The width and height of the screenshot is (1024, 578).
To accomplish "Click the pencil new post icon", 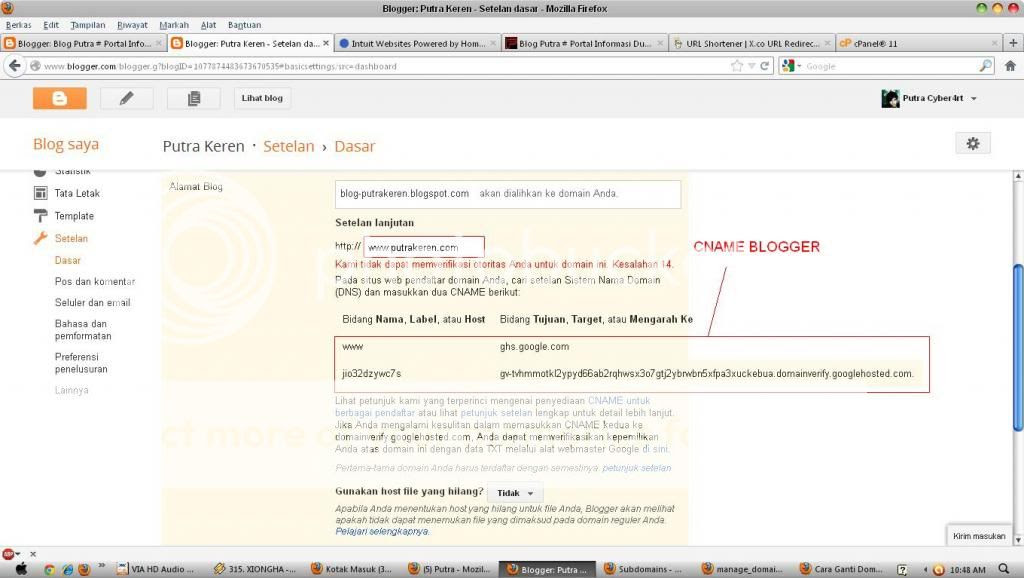I will click(127, 99).
